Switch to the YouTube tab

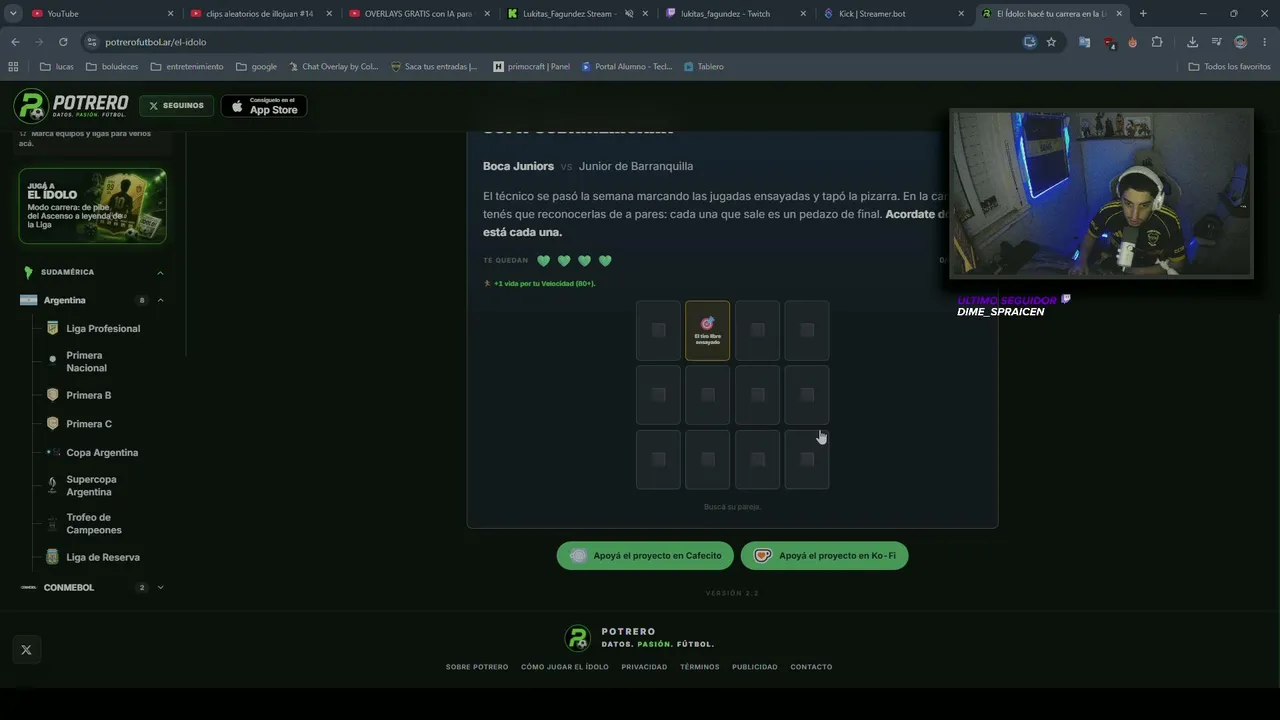point(102,14)
